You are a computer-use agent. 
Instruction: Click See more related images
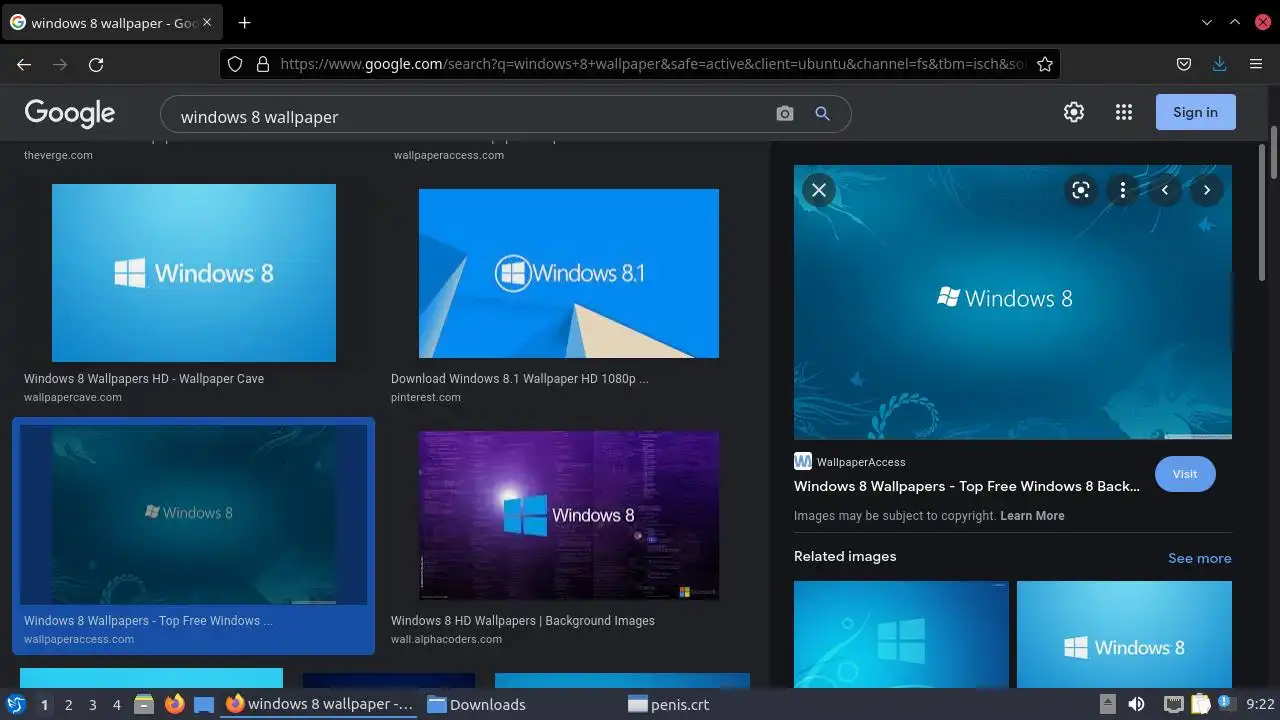tap(1200, 558)
